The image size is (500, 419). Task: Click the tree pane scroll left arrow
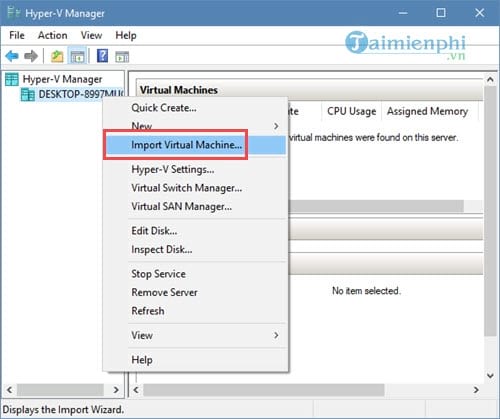[10, 390]
